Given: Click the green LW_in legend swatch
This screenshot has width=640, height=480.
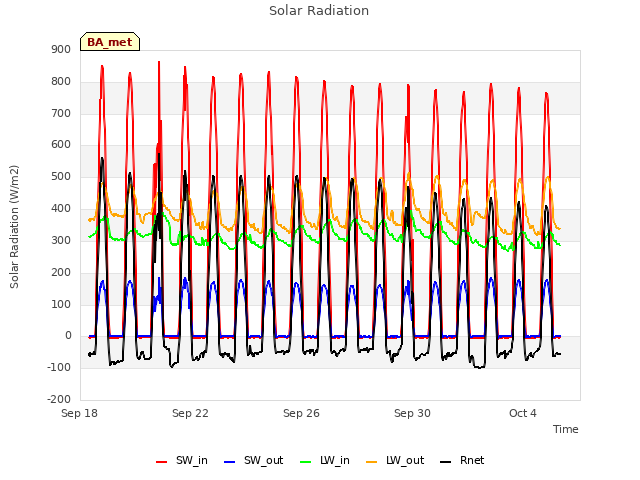Looking at the screenshot, I should pos(306,462).
